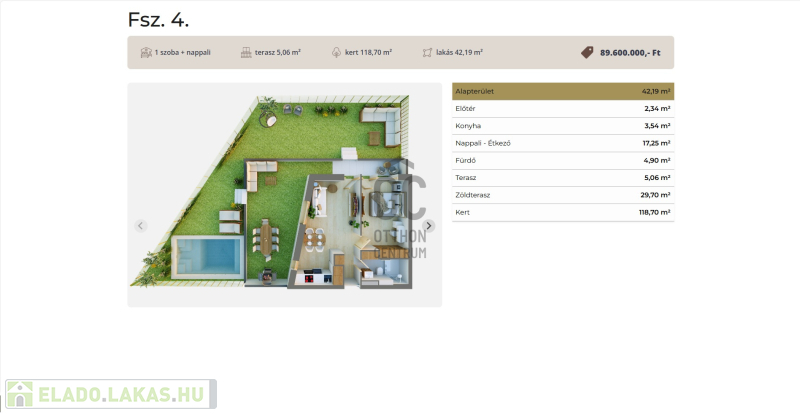This screenshot has width=800, height=414.
Task: Click the floor area icon beside "lakás 42,19 m²"
Action: 428,52
